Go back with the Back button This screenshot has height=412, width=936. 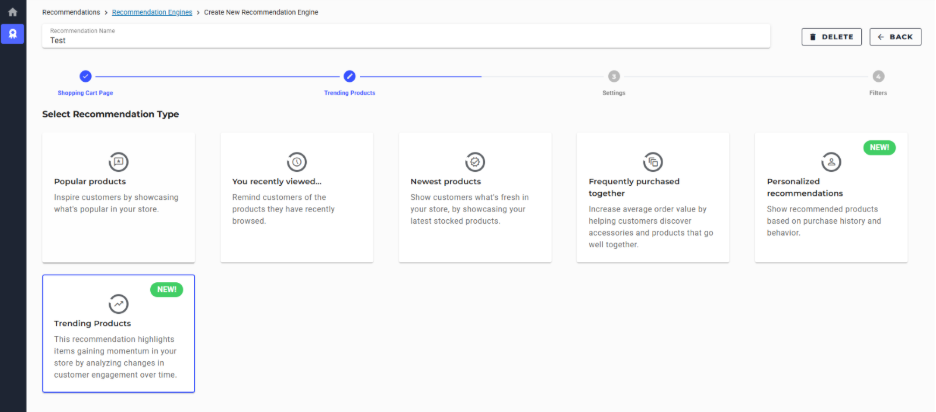click(895, 37)
